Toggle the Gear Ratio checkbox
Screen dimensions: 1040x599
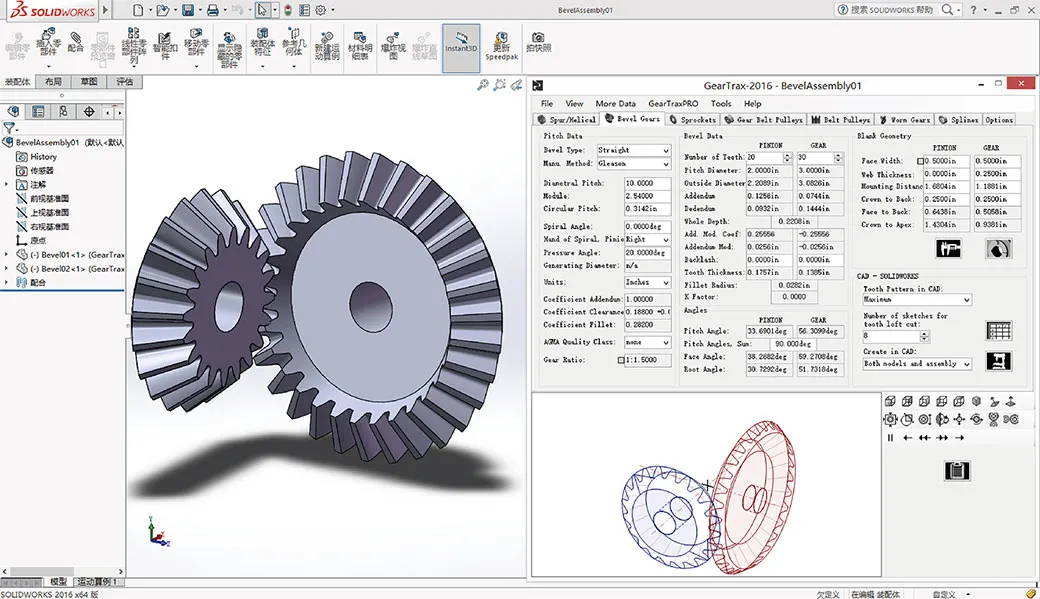click(x=621, y=360)
